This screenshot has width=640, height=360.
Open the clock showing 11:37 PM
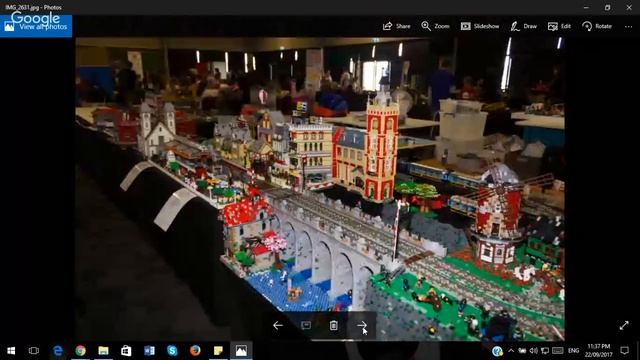click(x=598, y=351)
